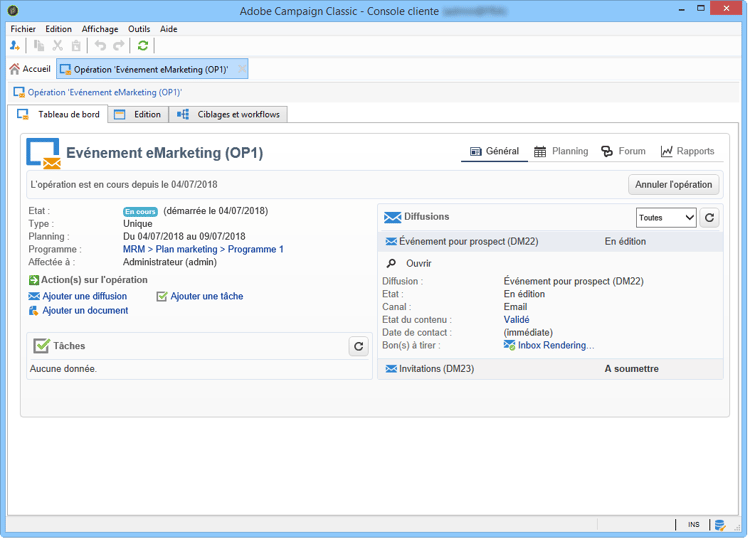This screenshot has width=750, height=544.
Task: Select the Planning view tab
Action: tap(561, 152)
